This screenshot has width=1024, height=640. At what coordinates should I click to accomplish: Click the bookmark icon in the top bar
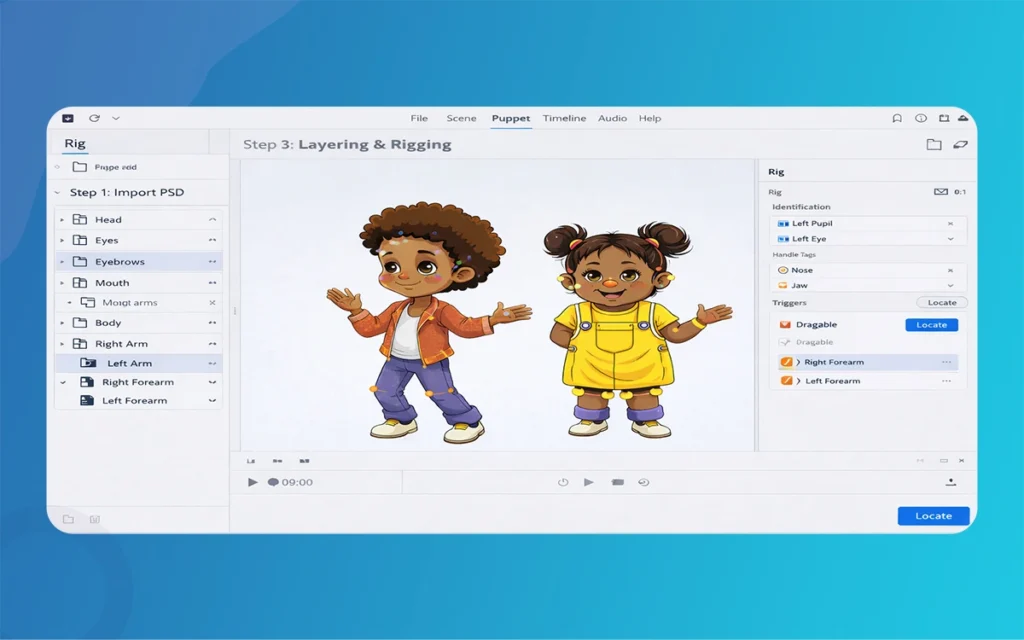click(897, 118)
